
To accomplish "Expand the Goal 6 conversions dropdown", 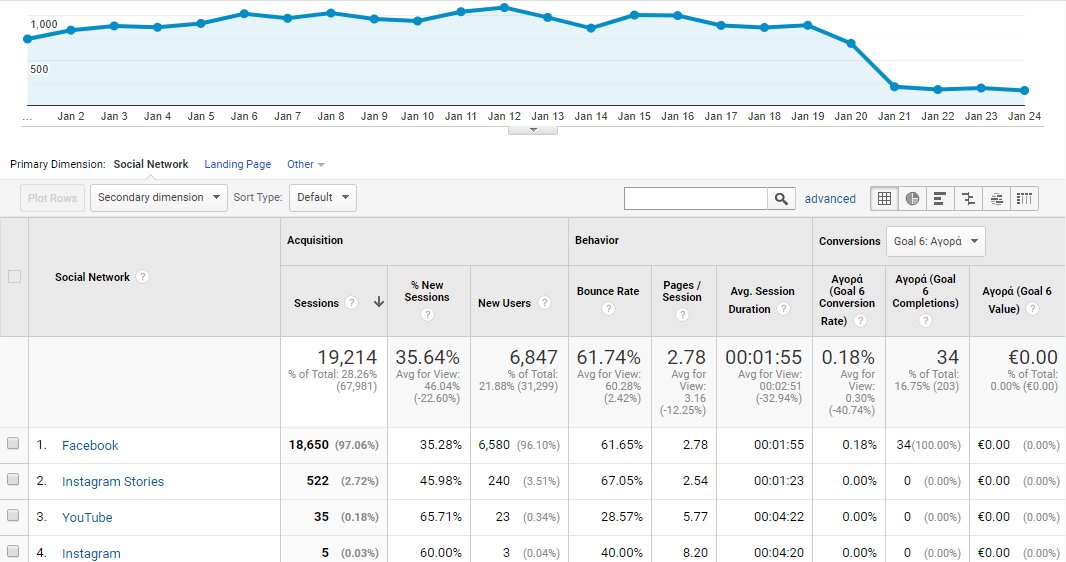I will (935, 241).
